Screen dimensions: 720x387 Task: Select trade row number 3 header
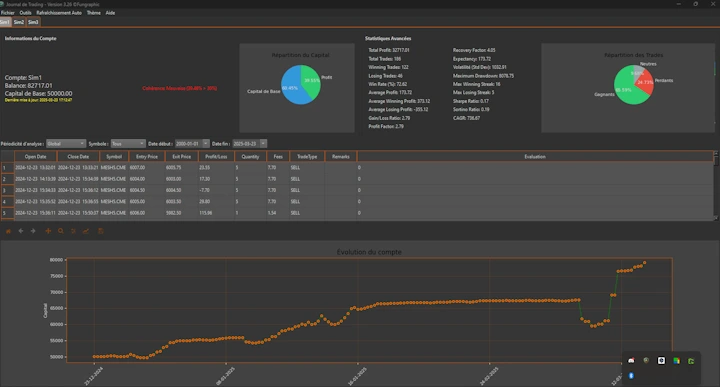click(x=7, y=190)
